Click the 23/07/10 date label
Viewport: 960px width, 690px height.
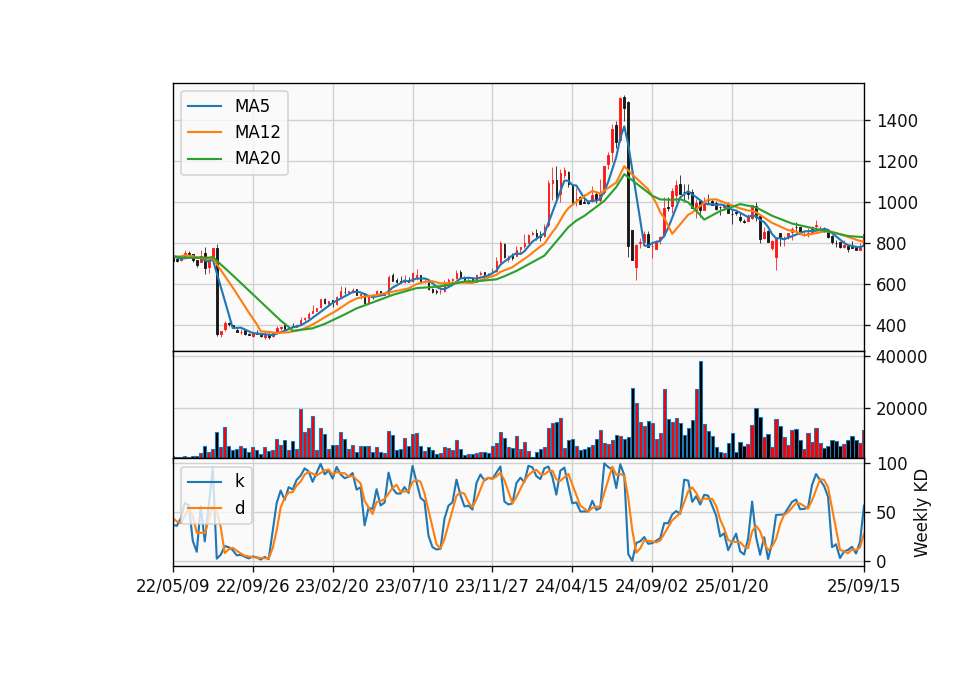click(x=412, y=586)
